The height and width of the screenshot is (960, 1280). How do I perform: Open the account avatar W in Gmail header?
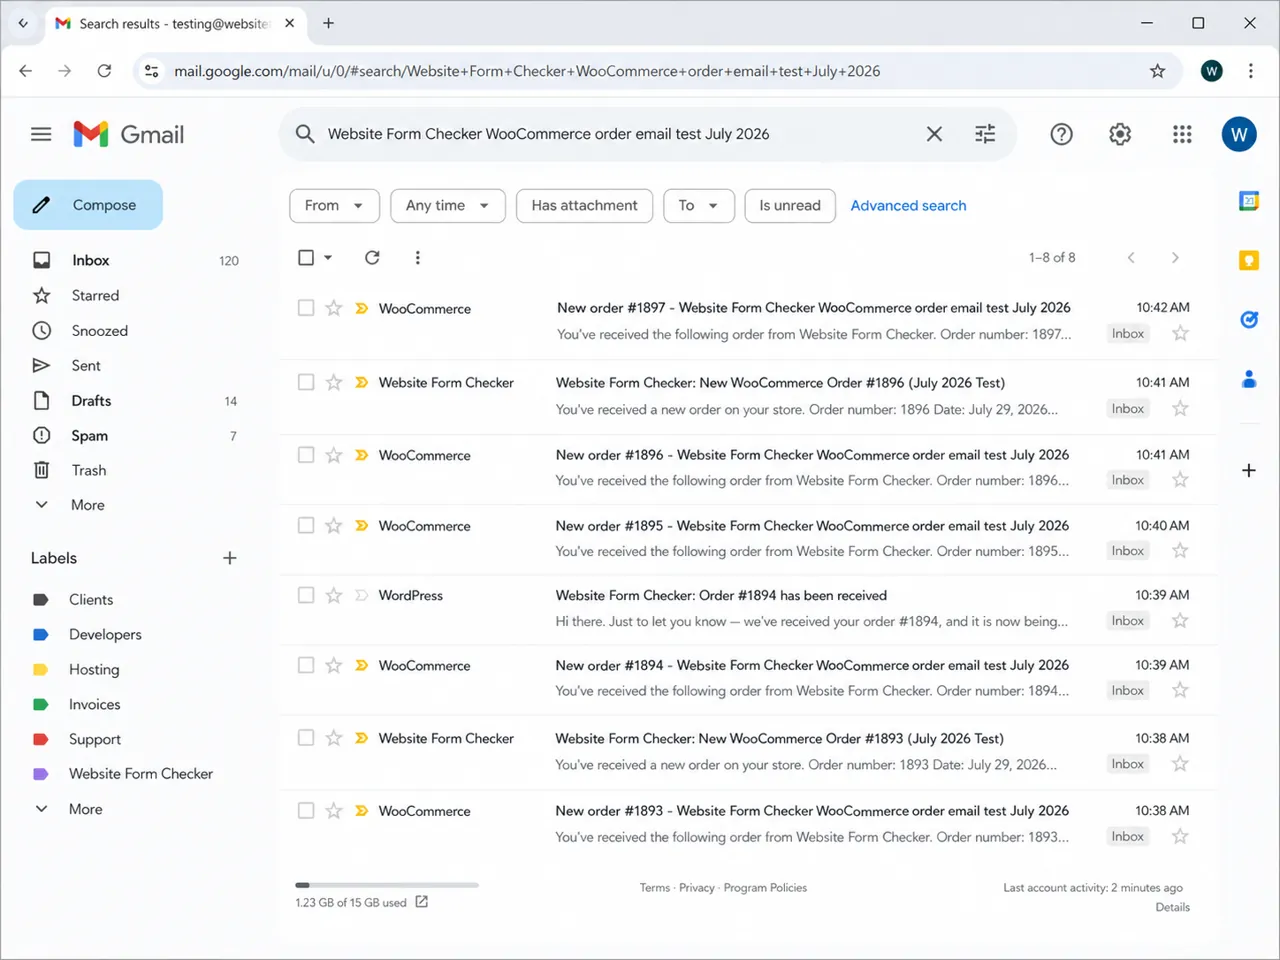point(1239,134)
